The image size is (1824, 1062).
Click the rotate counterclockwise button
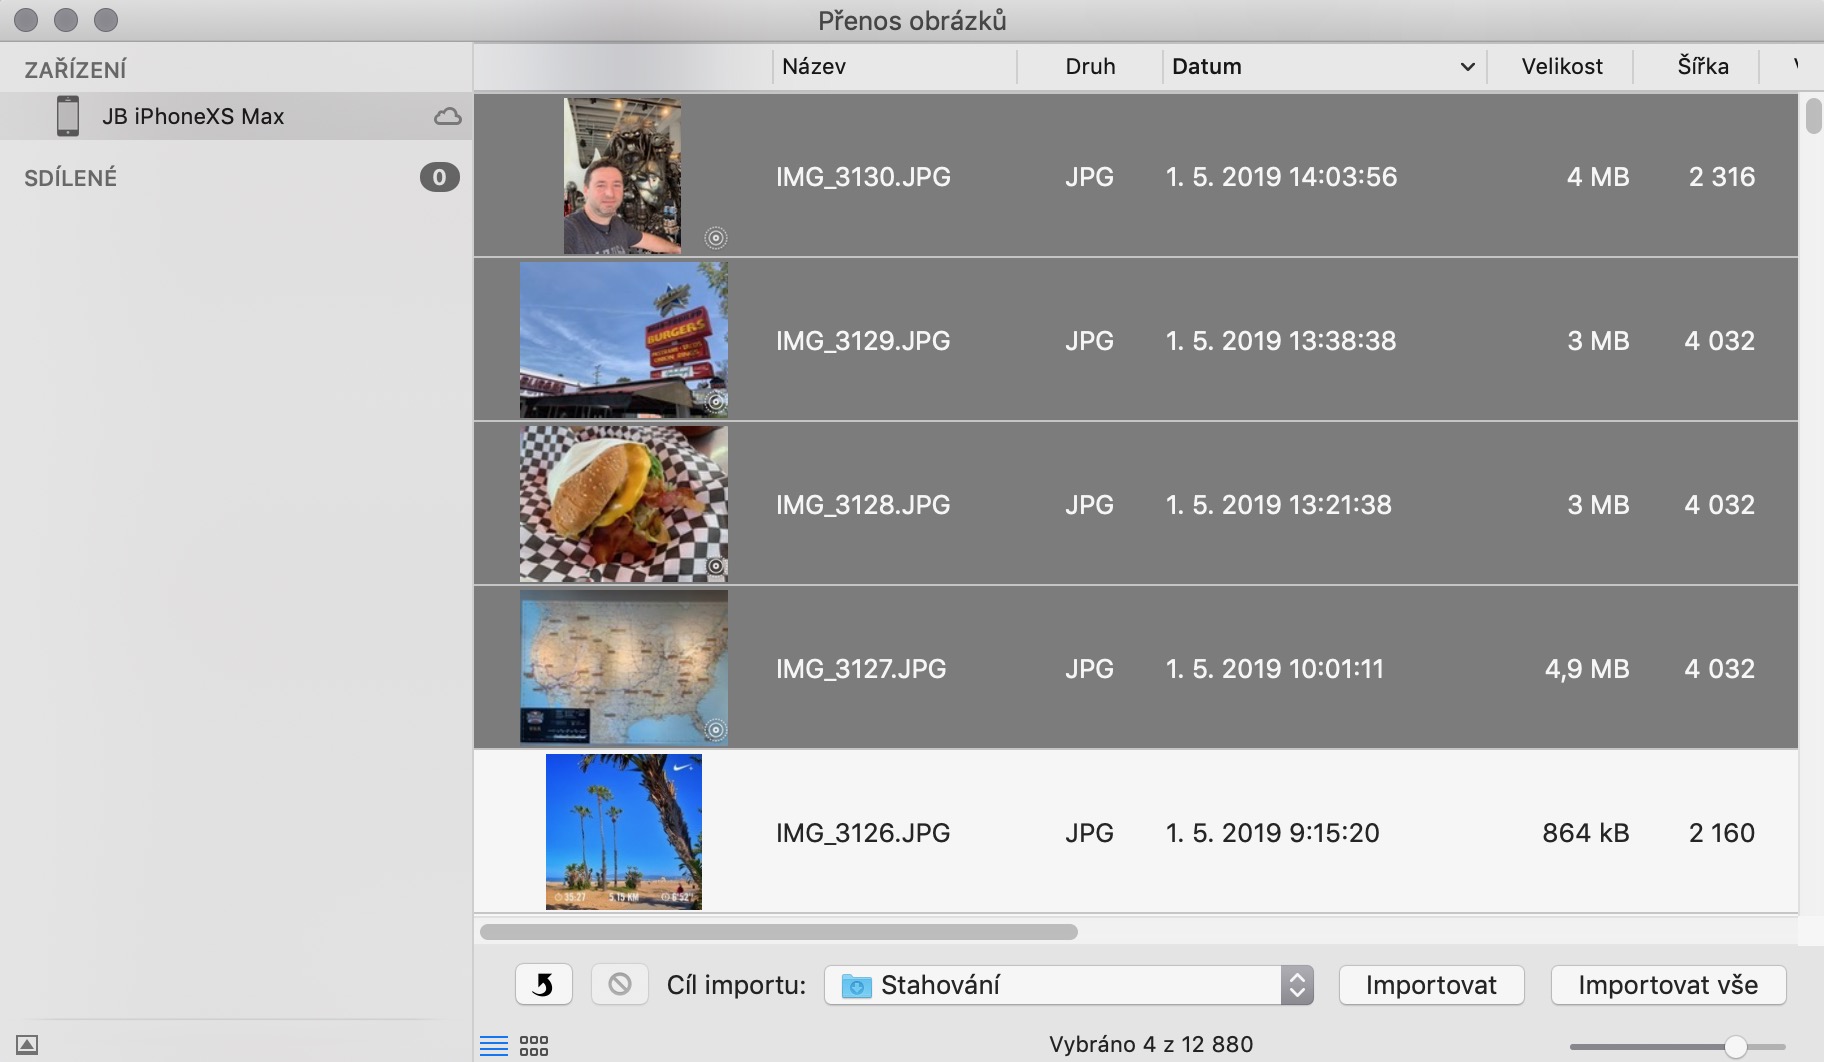coord(543,985)
